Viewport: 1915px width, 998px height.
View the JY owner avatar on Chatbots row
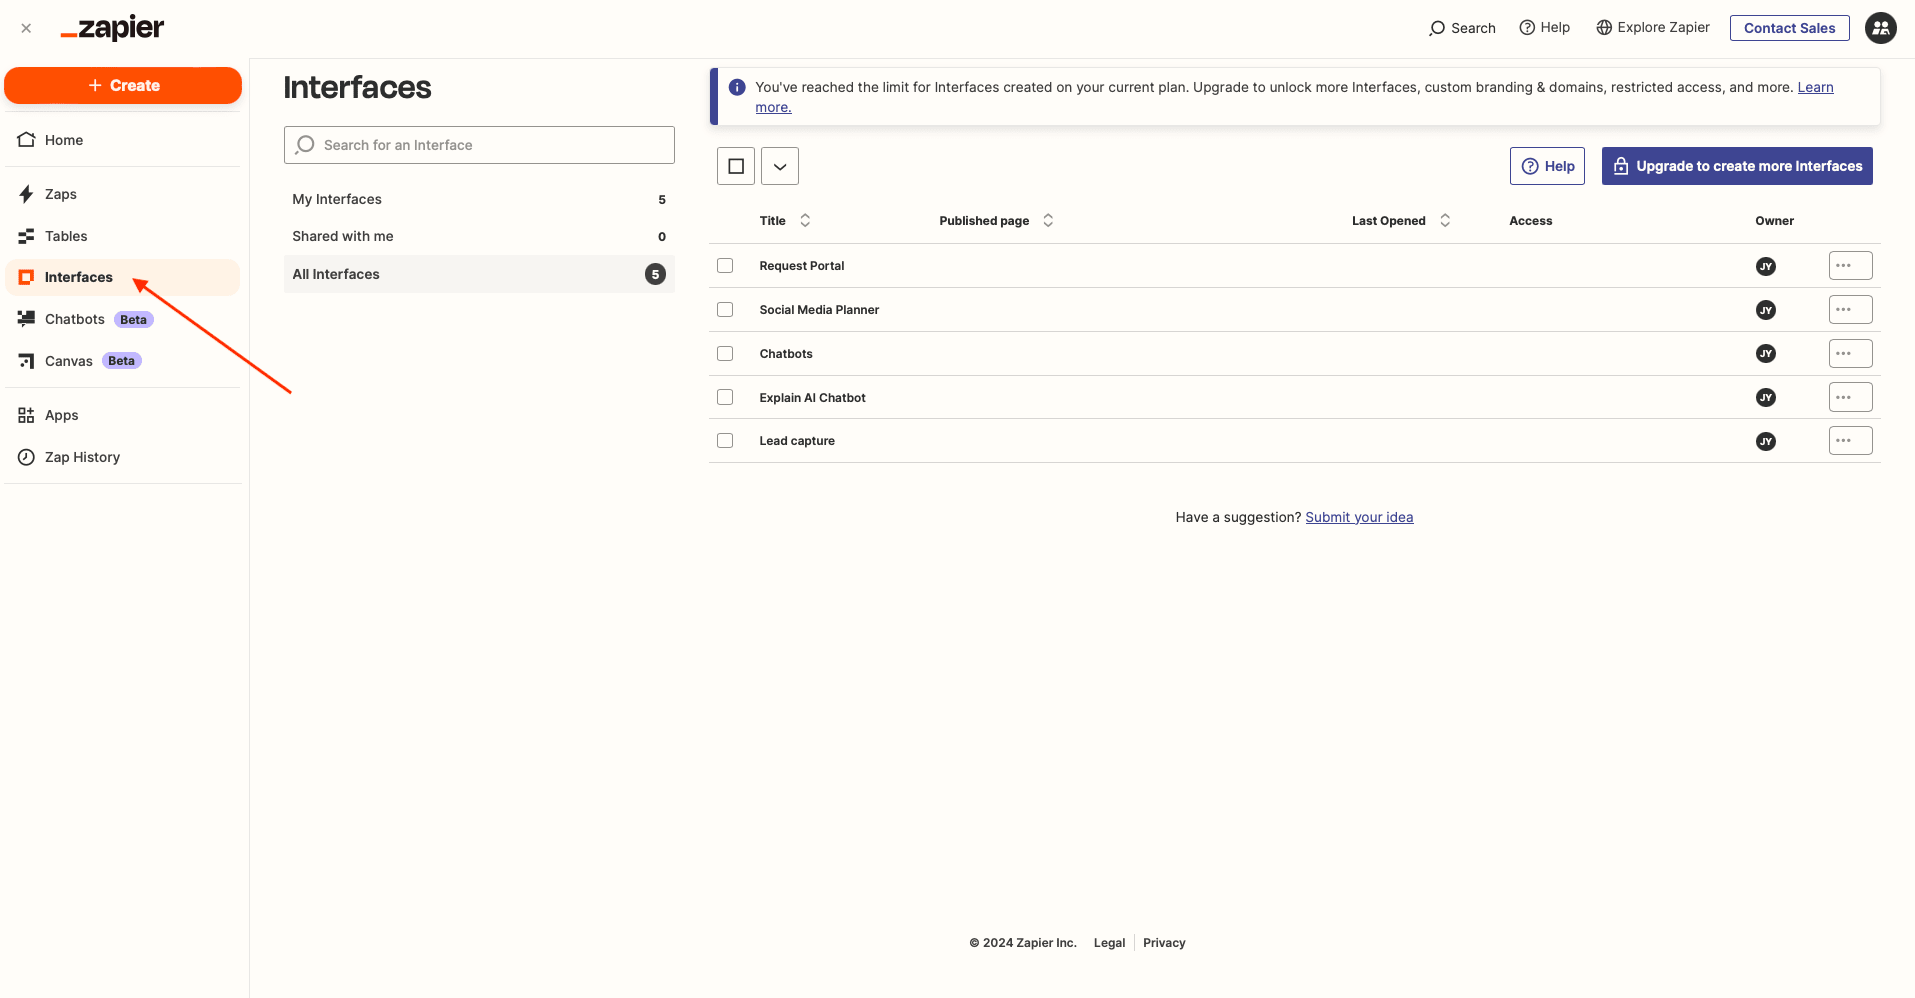(1766, 353)
